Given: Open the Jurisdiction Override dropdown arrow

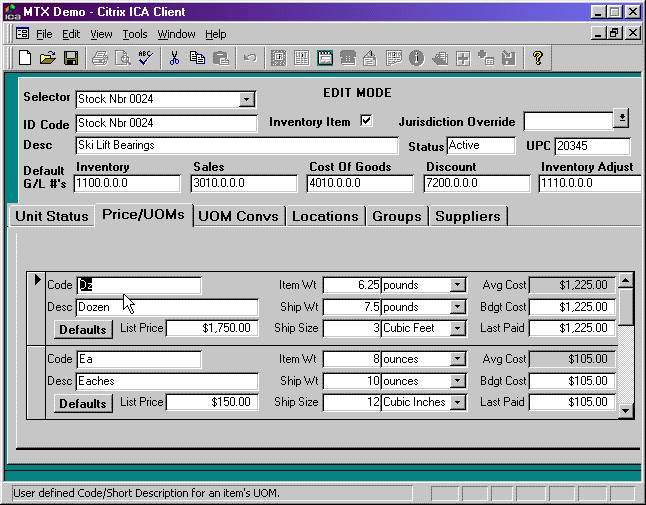Looking at the screenshot, I should tap(621, 118).
